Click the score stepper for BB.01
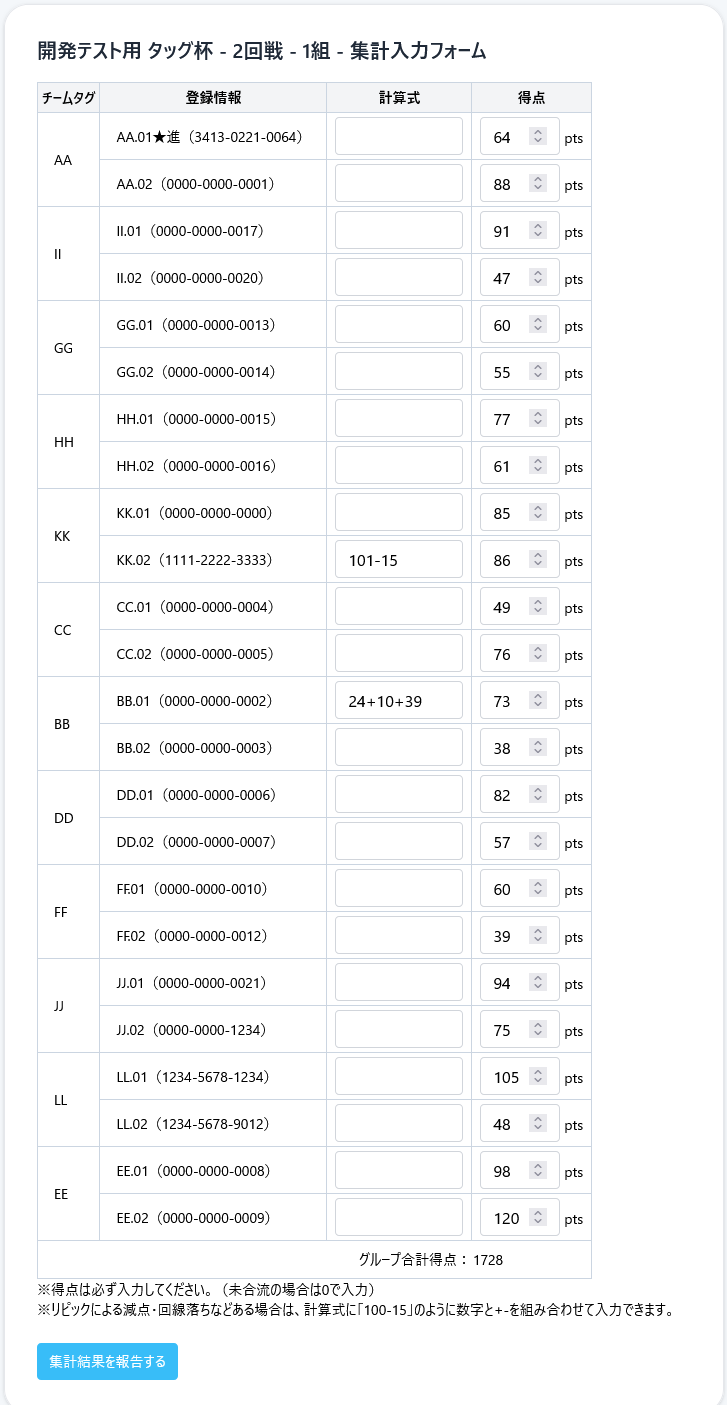727x1405 pixels. pyautogui.click(x=538, y=701)
